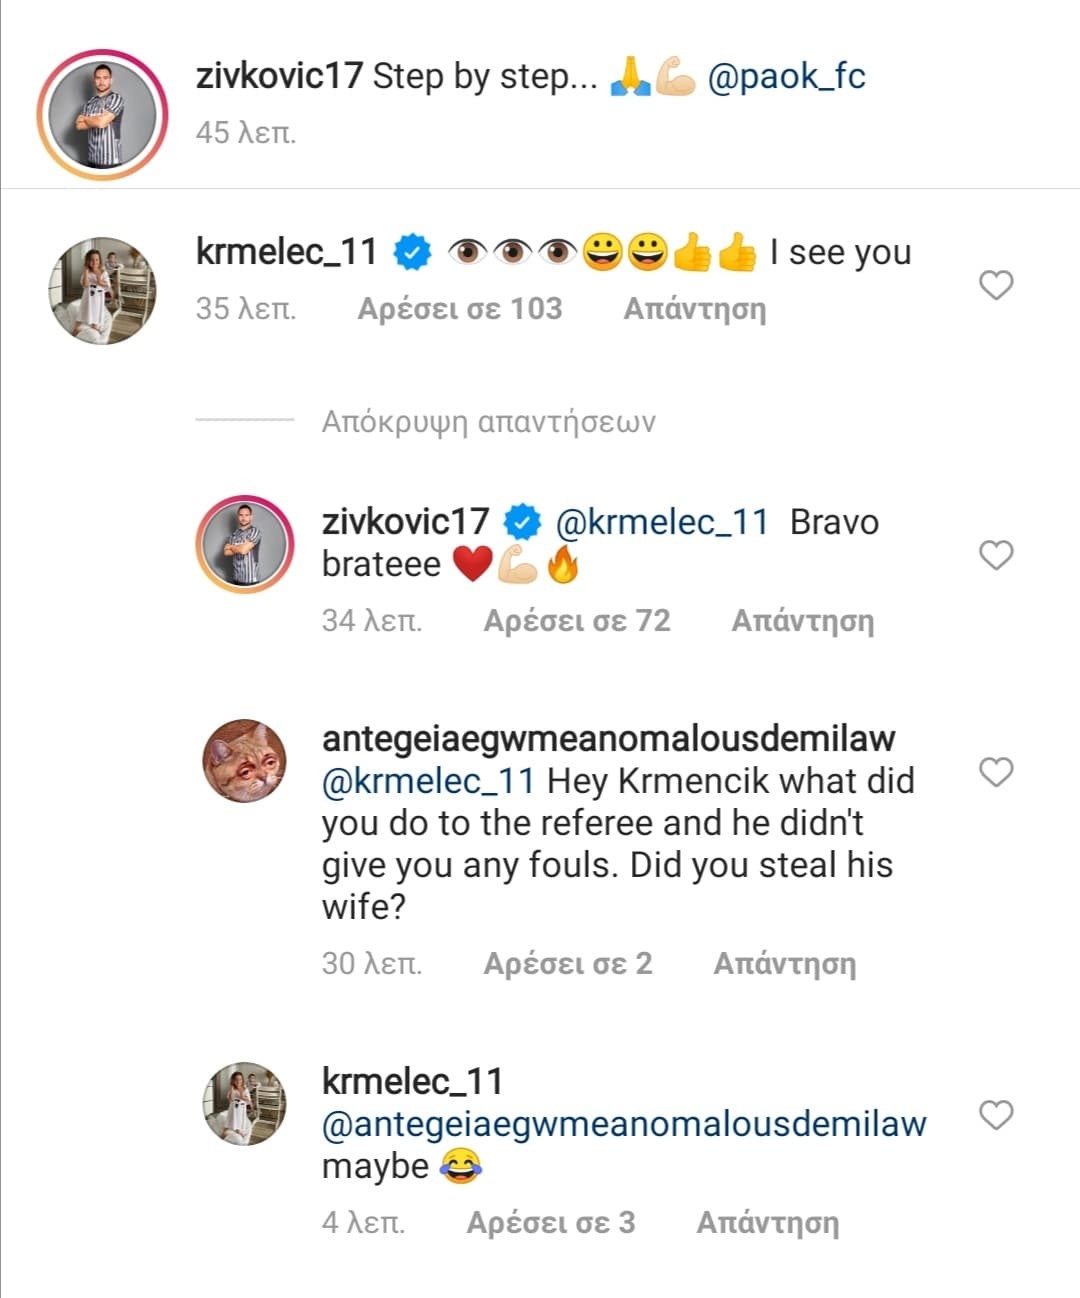Viewport: 1080px width, 1298px height.
Task: Open the cat avatar of antegeiaegwmeanomalousdemilaw
Action: [244, 761]
